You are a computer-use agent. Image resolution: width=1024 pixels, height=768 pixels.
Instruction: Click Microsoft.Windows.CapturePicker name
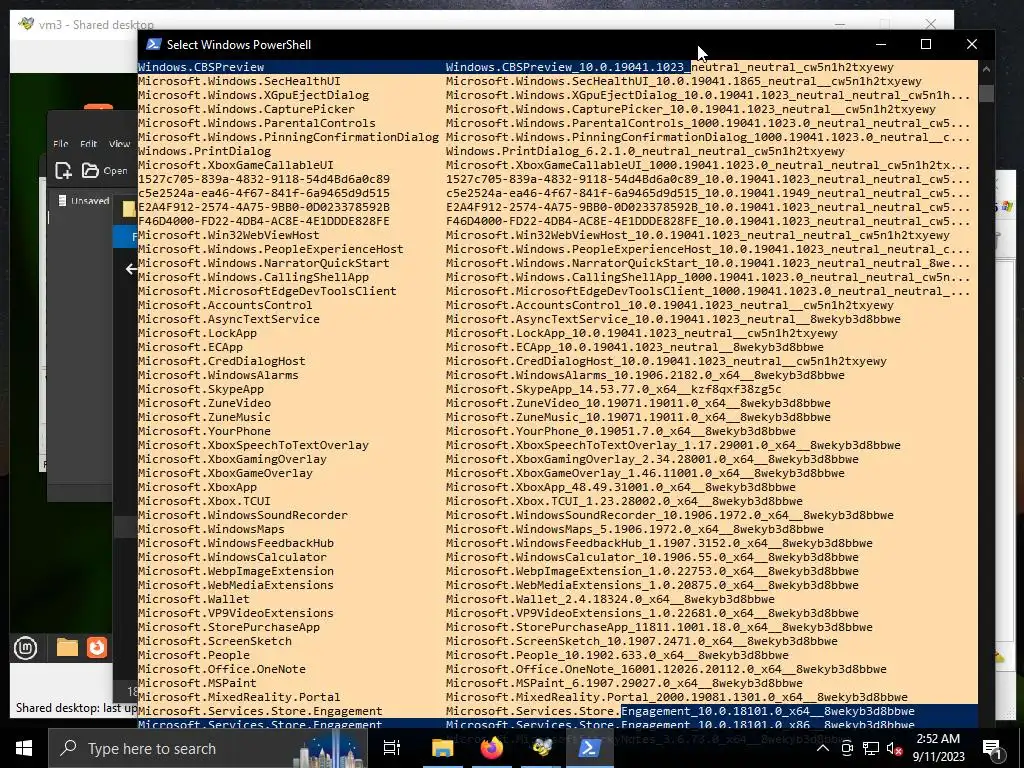coord(246,109)
